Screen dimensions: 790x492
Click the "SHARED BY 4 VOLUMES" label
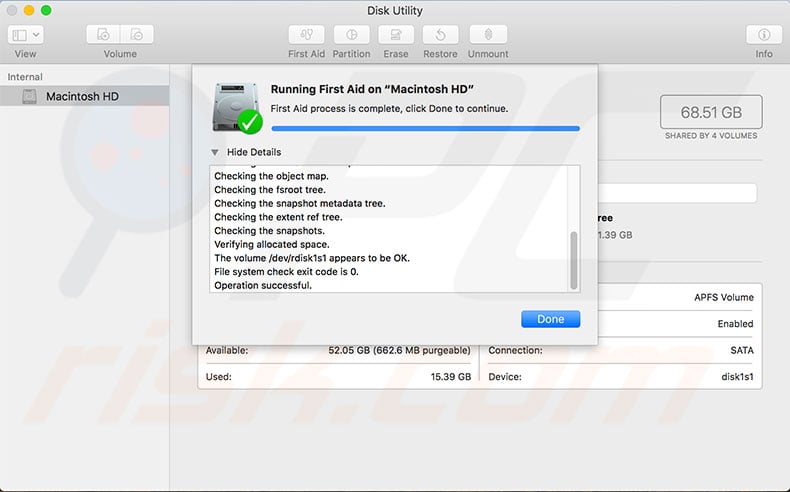tap(711, 136)
